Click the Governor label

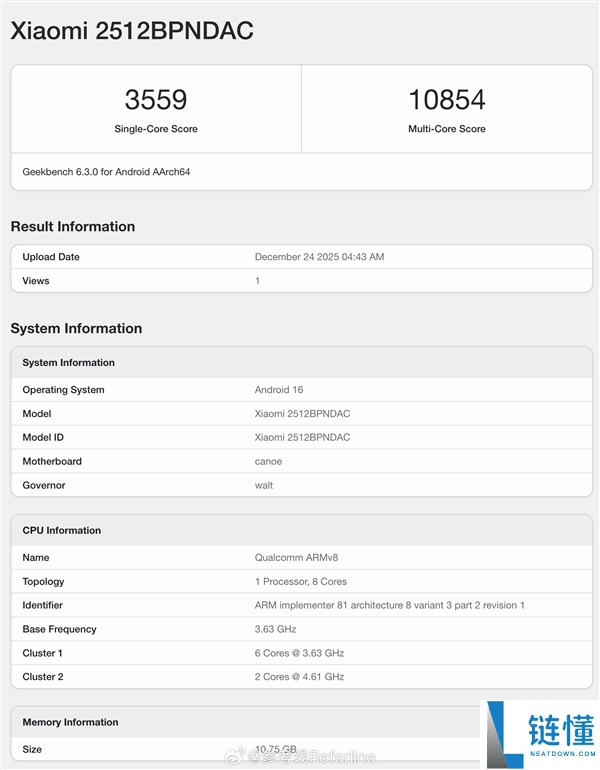[44, 485]
